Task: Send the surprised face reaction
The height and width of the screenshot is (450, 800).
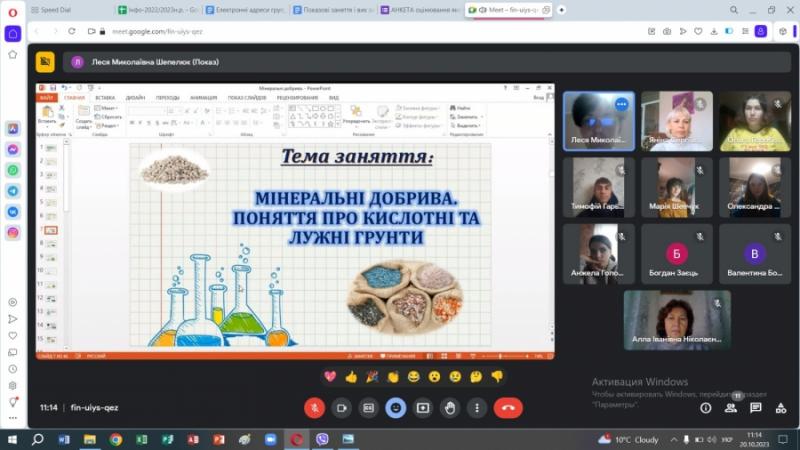Action: pyautogui.click(x=434, y=377)
